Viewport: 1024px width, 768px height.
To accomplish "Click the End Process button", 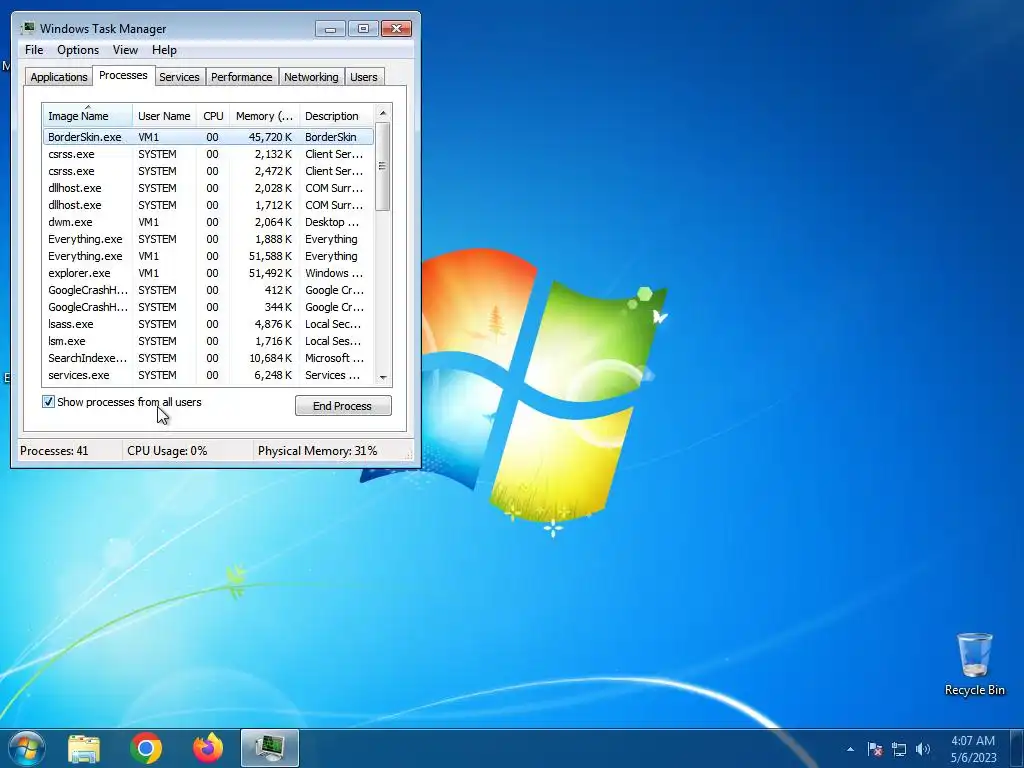I will 343,406.
